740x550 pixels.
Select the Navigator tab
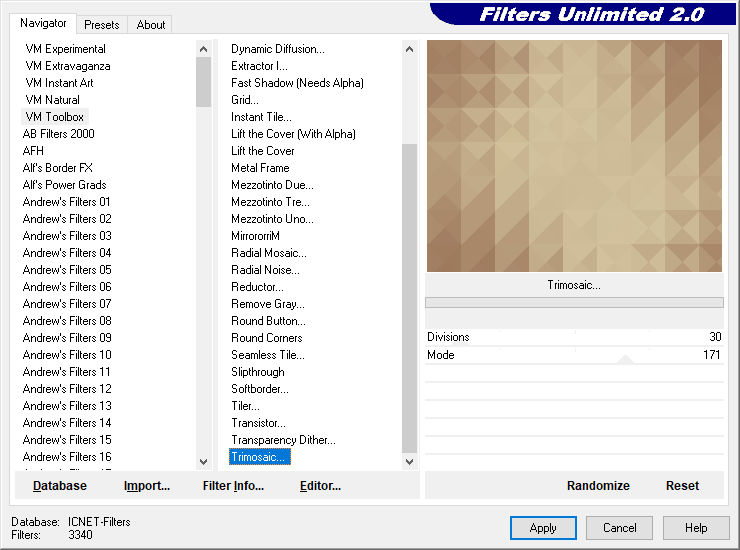pyautogui.click(x=43, y=23)
